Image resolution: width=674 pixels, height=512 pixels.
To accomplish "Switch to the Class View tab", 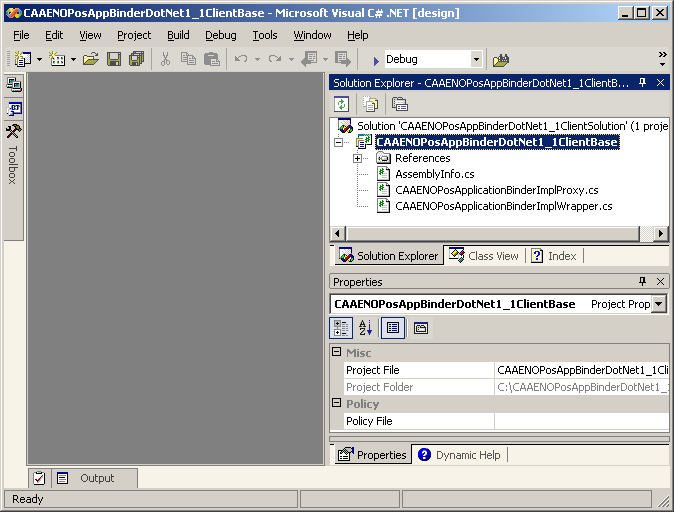I will pos(484,256).
